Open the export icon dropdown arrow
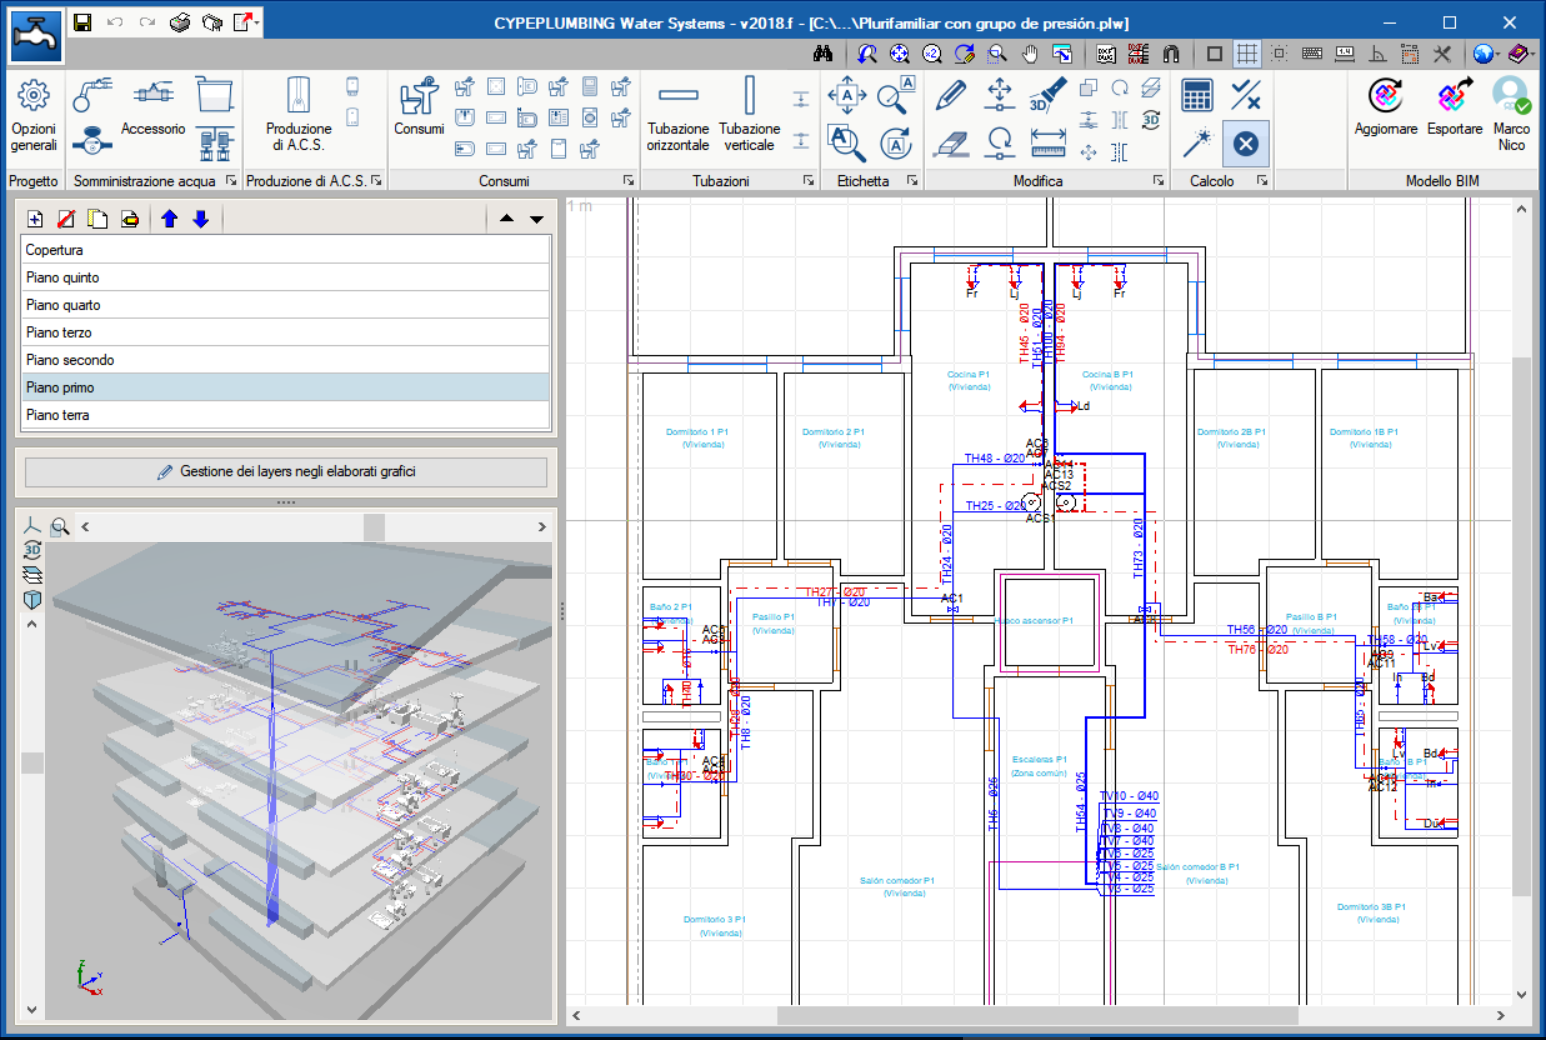This screenshot has width=1546, height=1040. point(257,22)
